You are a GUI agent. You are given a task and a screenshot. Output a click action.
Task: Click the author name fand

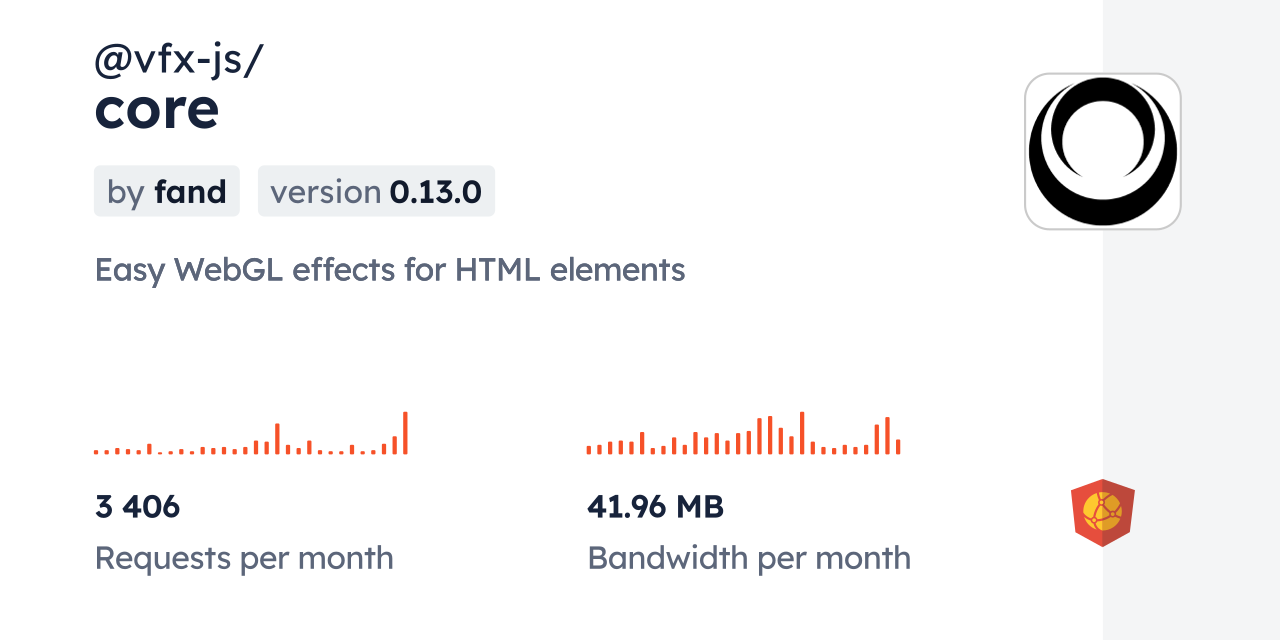[190, 191]
